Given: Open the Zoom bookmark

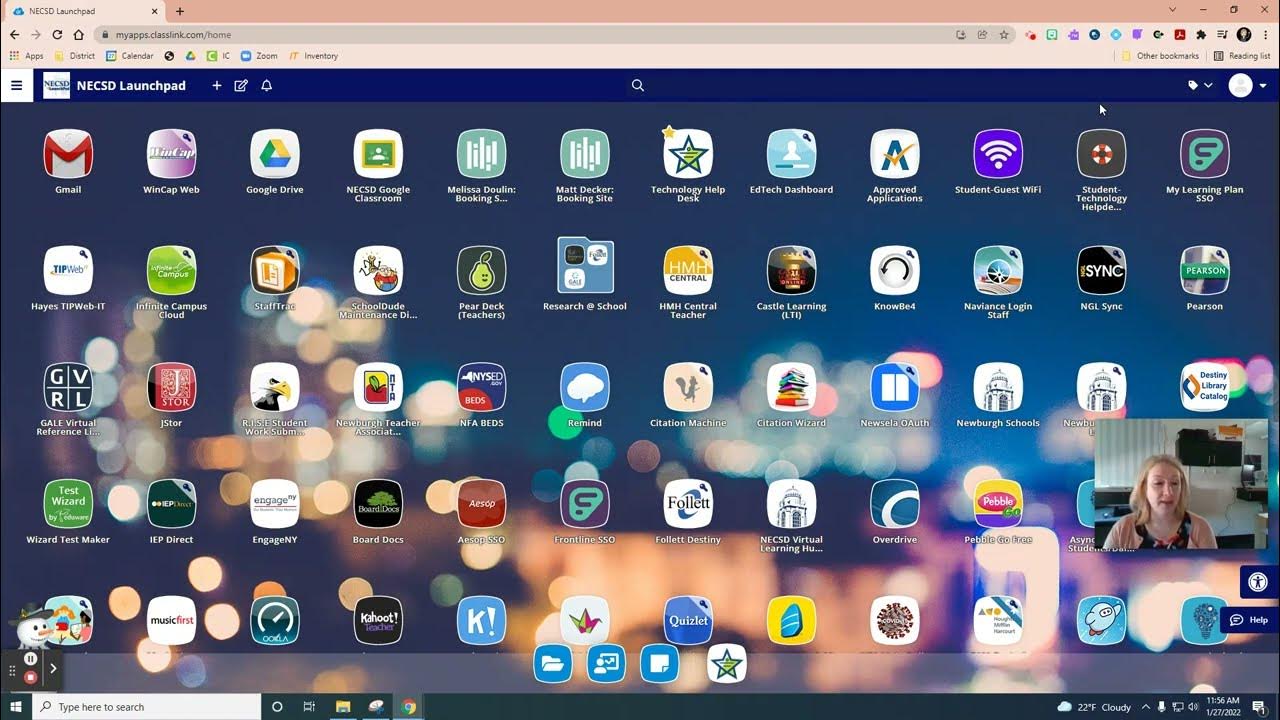Looking at the screenshot, I should click(x=259, y=56).
